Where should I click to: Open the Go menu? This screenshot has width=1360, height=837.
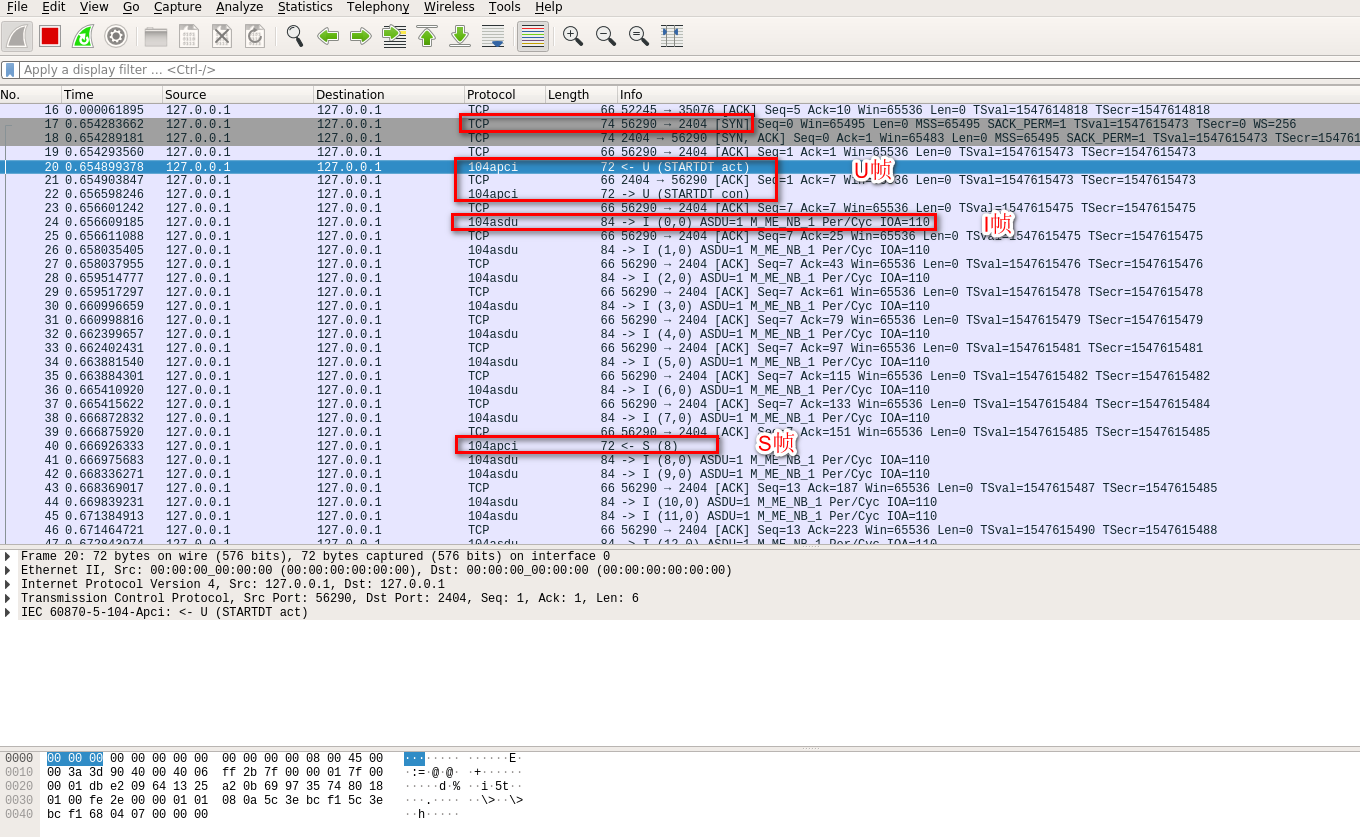131,7
